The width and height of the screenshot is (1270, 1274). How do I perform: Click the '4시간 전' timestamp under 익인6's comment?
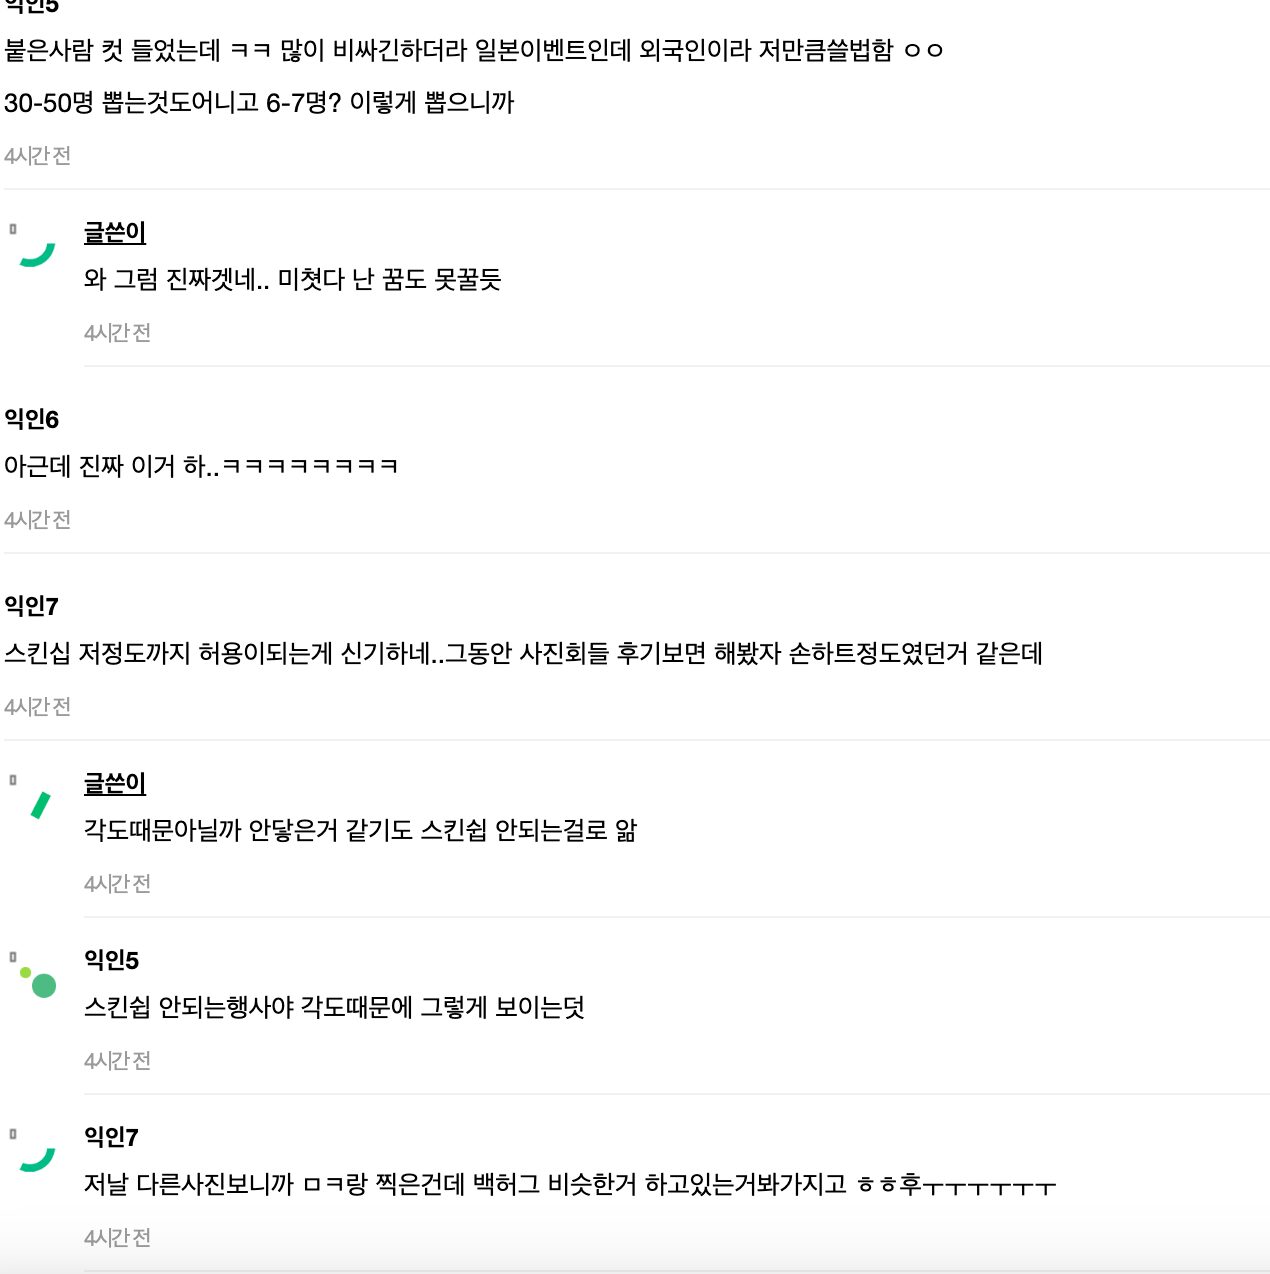(38, 520)
